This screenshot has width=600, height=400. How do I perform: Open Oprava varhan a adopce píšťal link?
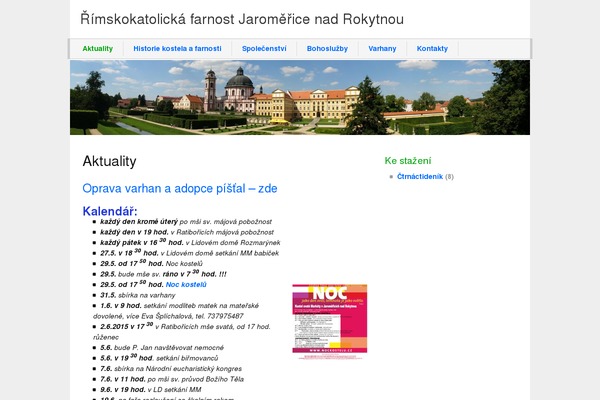tap(180, 188)
